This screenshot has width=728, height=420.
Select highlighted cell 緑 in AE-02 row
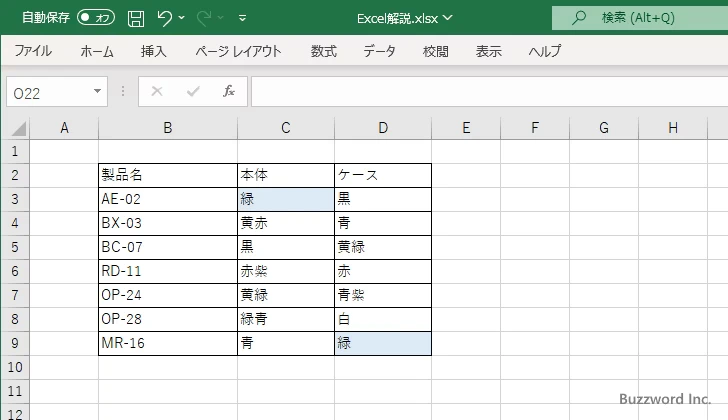click(x=286, y=200)
